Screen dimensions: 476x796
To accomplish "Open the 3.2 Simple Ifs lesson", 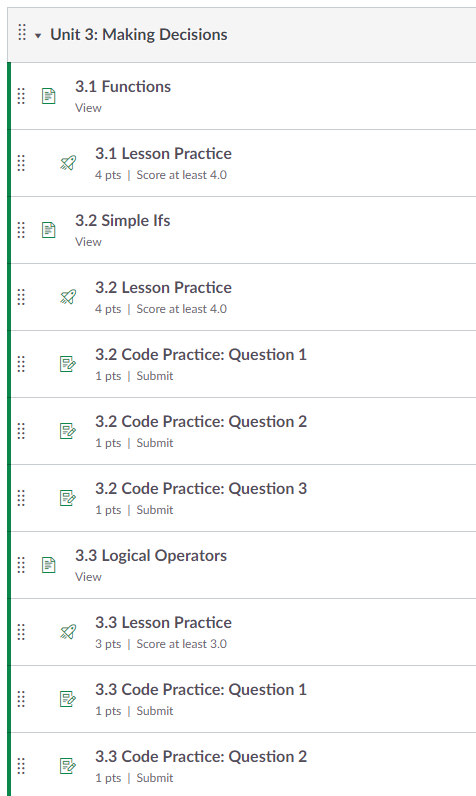I will pyautogui.click(x=122, y=221).
